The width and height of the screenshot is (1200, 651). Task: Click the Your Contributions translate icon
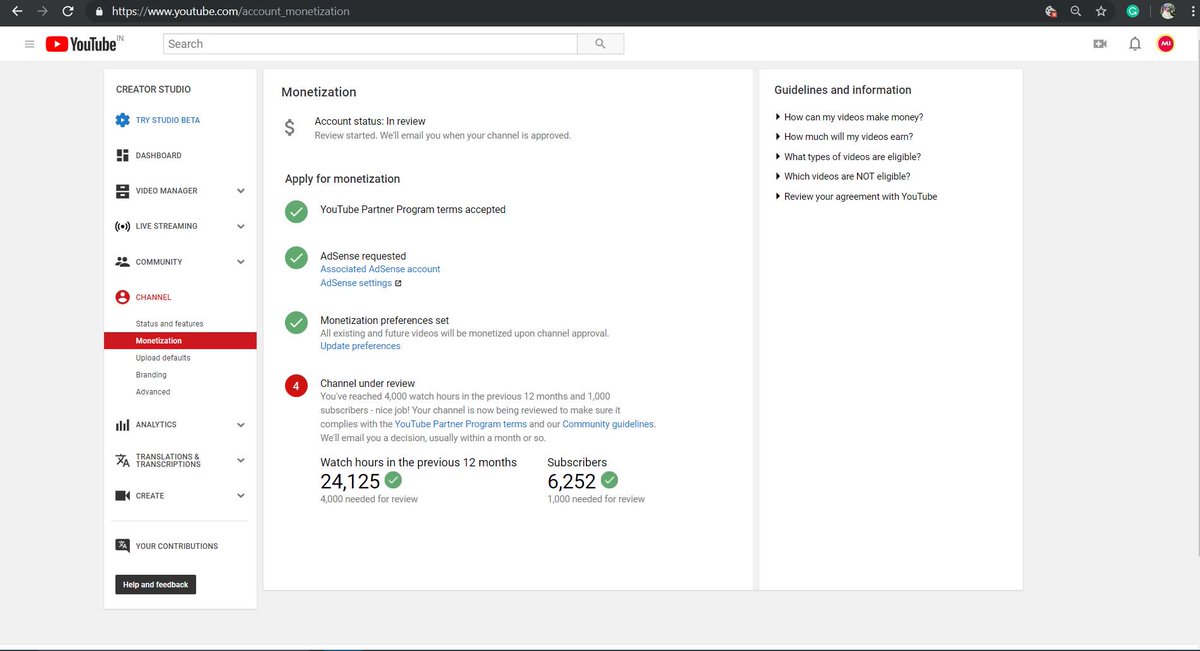(x=122, y=546)
